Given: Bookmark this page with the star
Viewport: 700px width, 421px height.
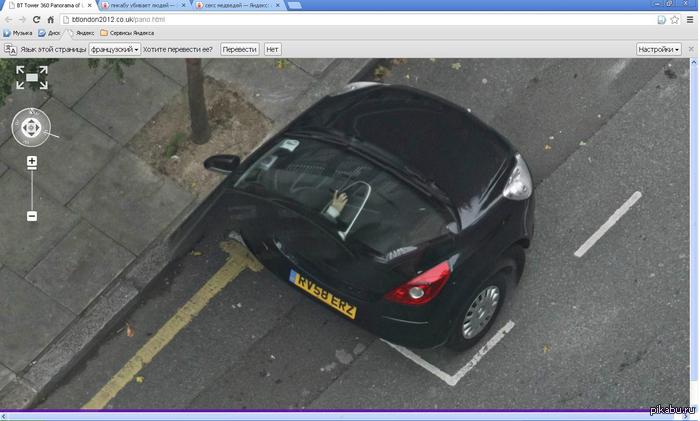Looking at the screenshot, I should click(675, 19).
